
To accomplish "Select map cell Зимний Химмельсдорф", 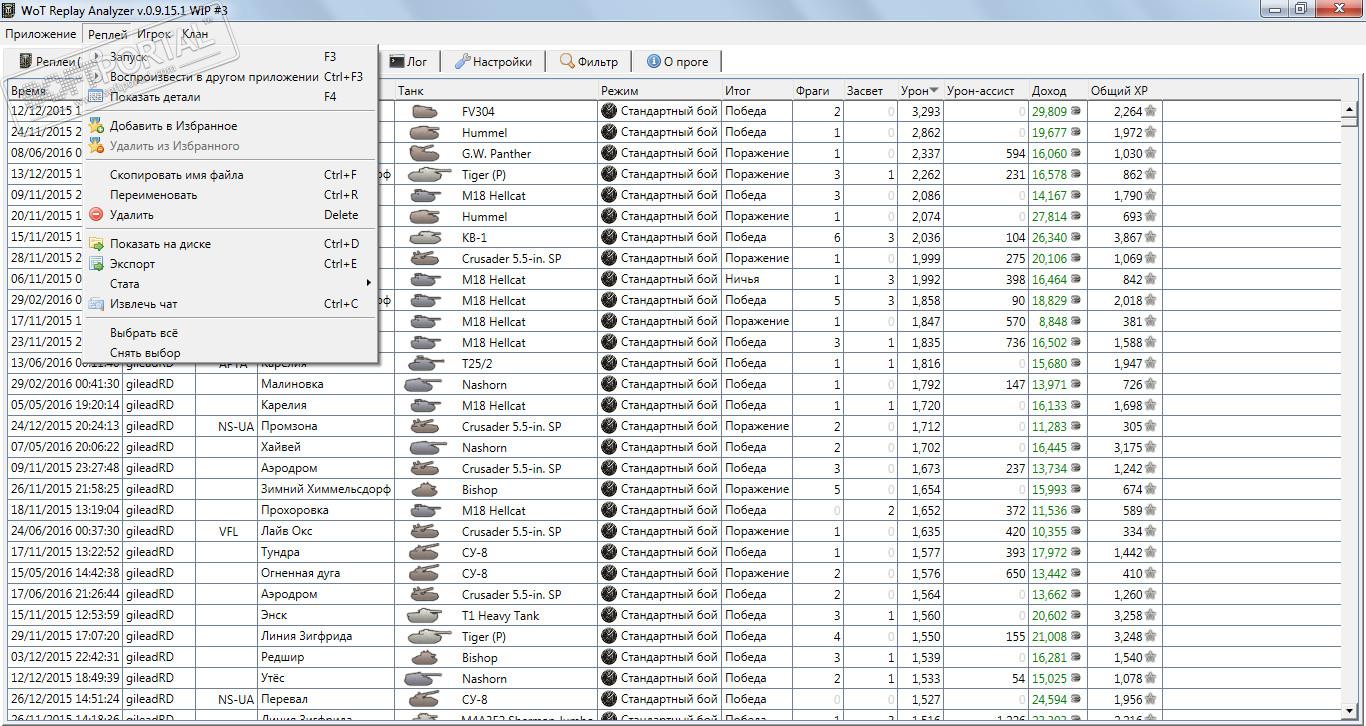I will click(x=325, y=489).
